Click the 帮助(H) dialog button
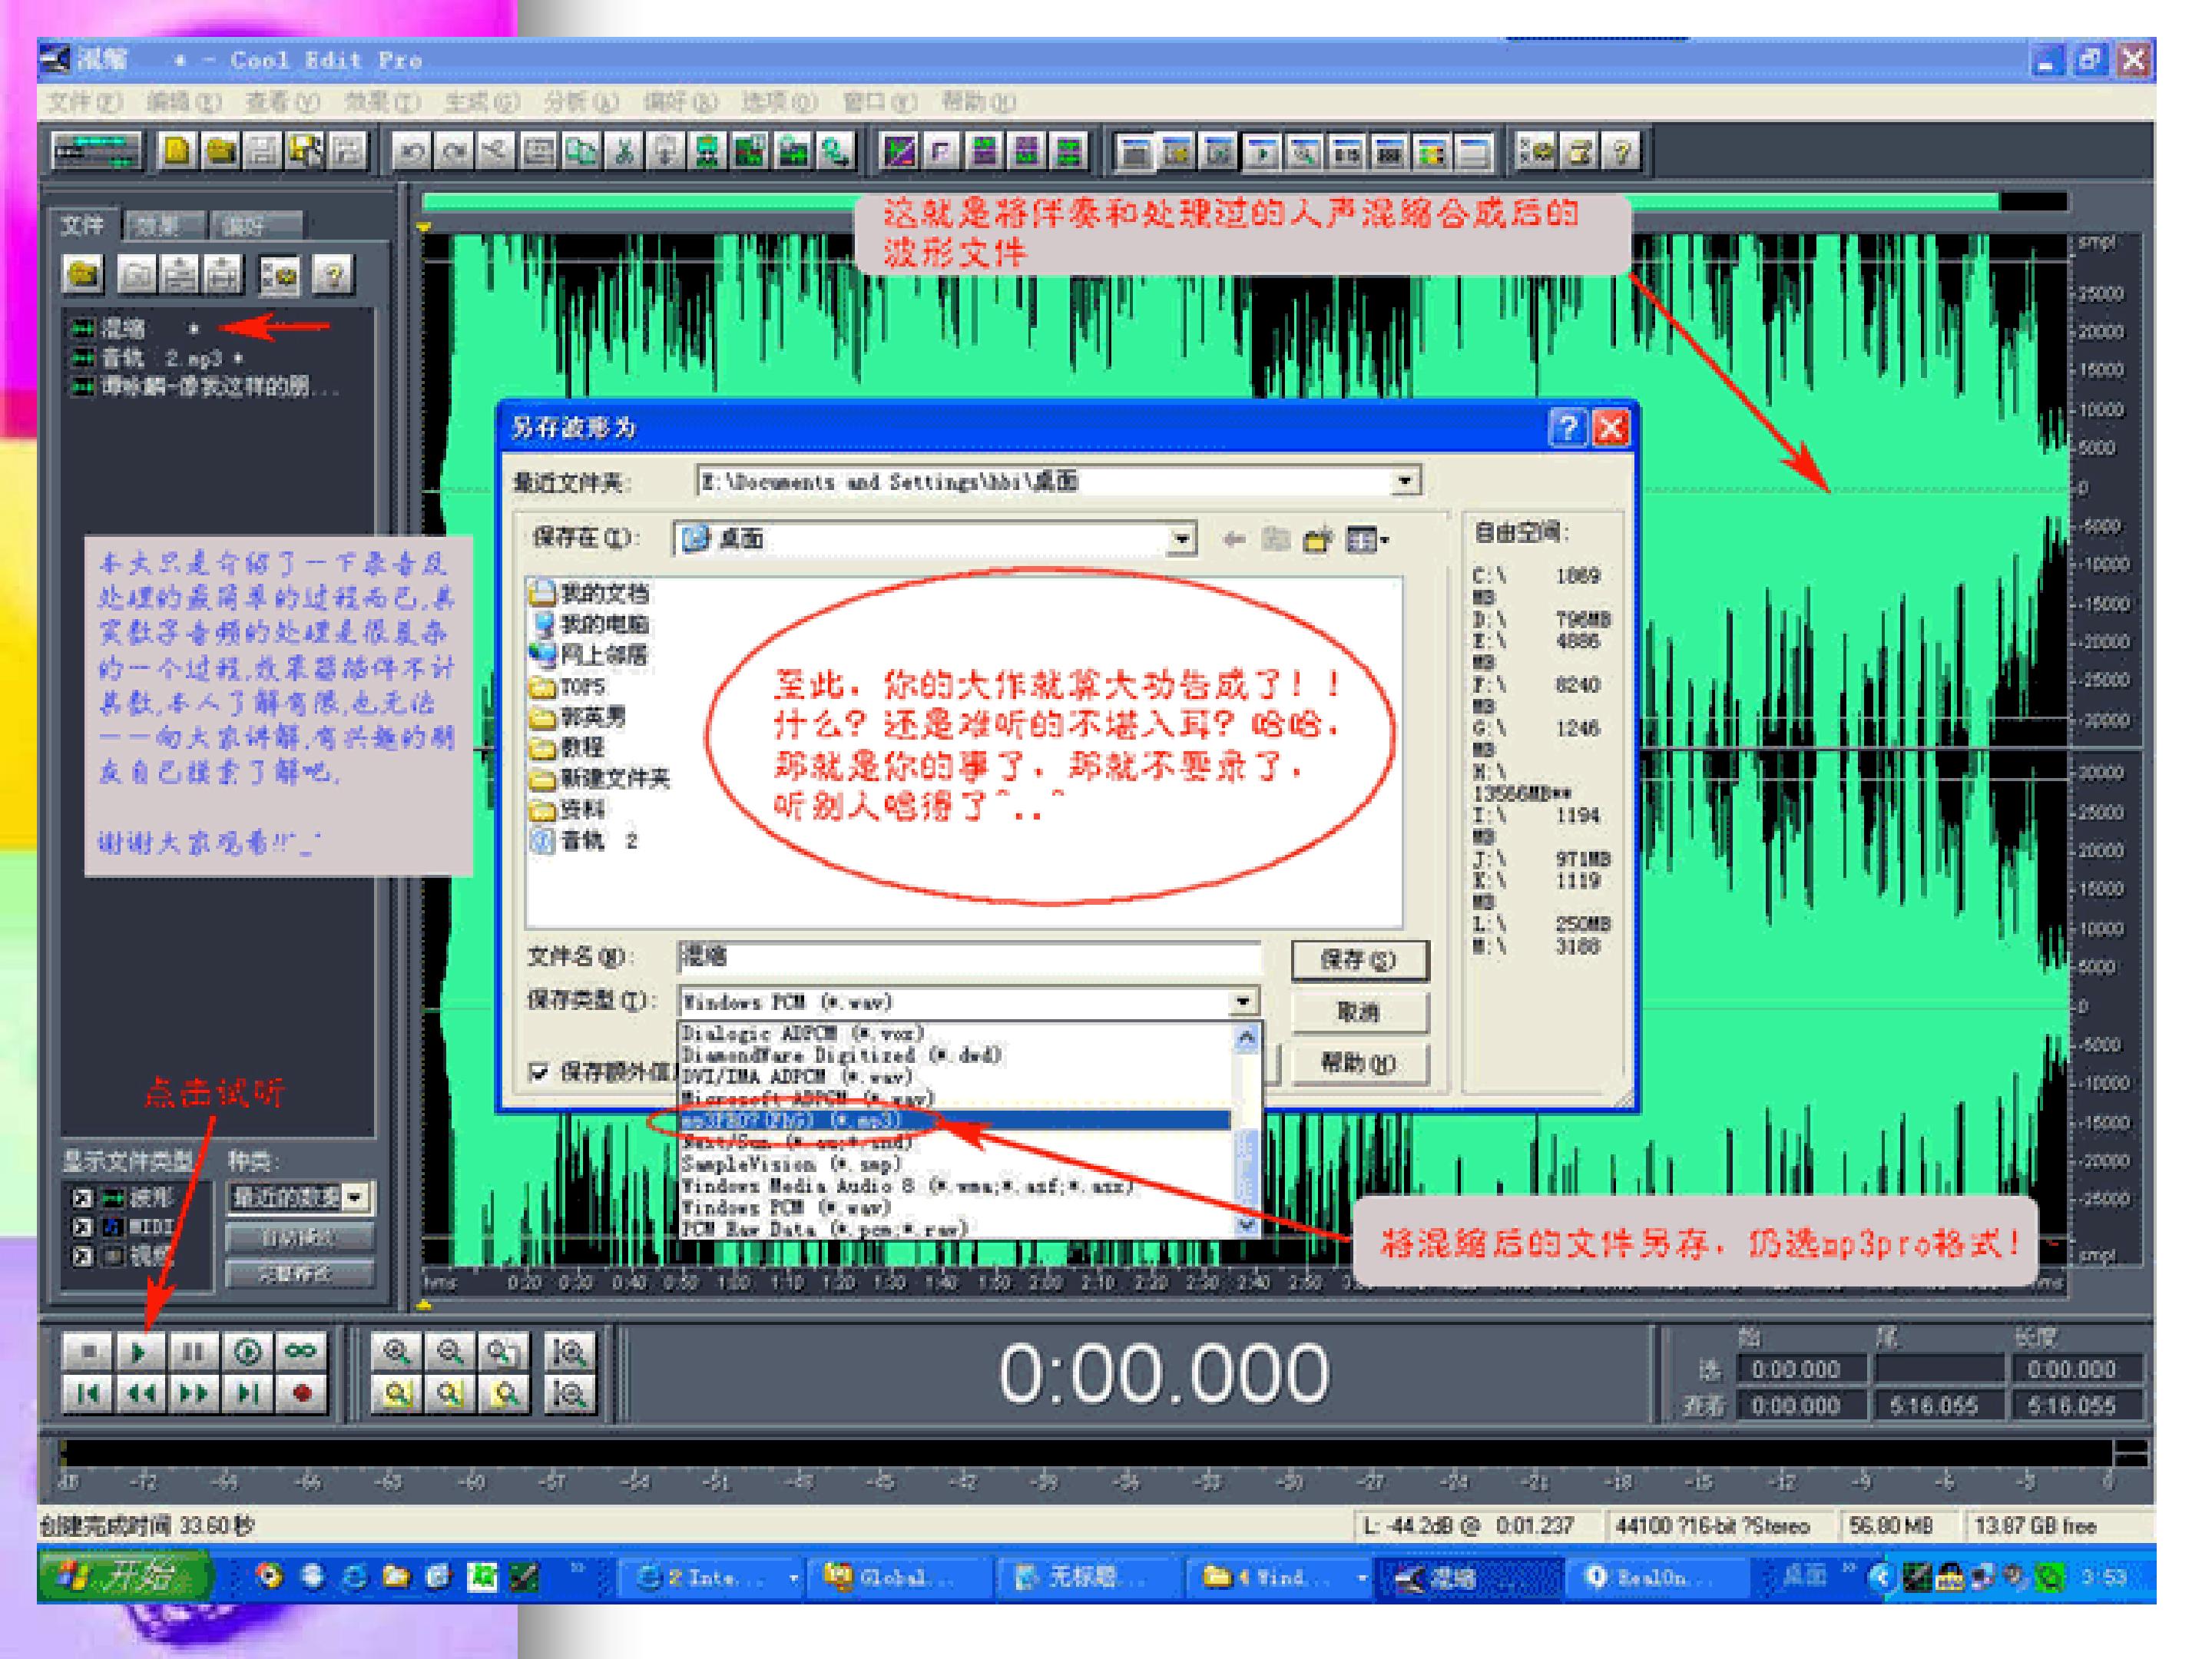Viewport: 2212px width, 1659px height. coord(1359,1064)
